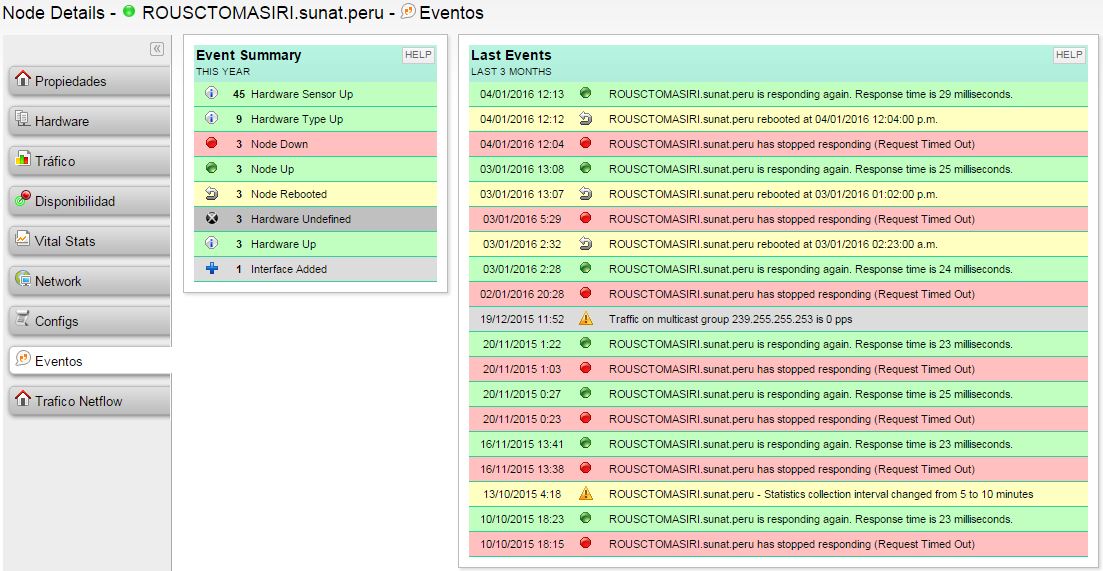Open the Propiedades sidebar tab

click(x=89, y=81)
